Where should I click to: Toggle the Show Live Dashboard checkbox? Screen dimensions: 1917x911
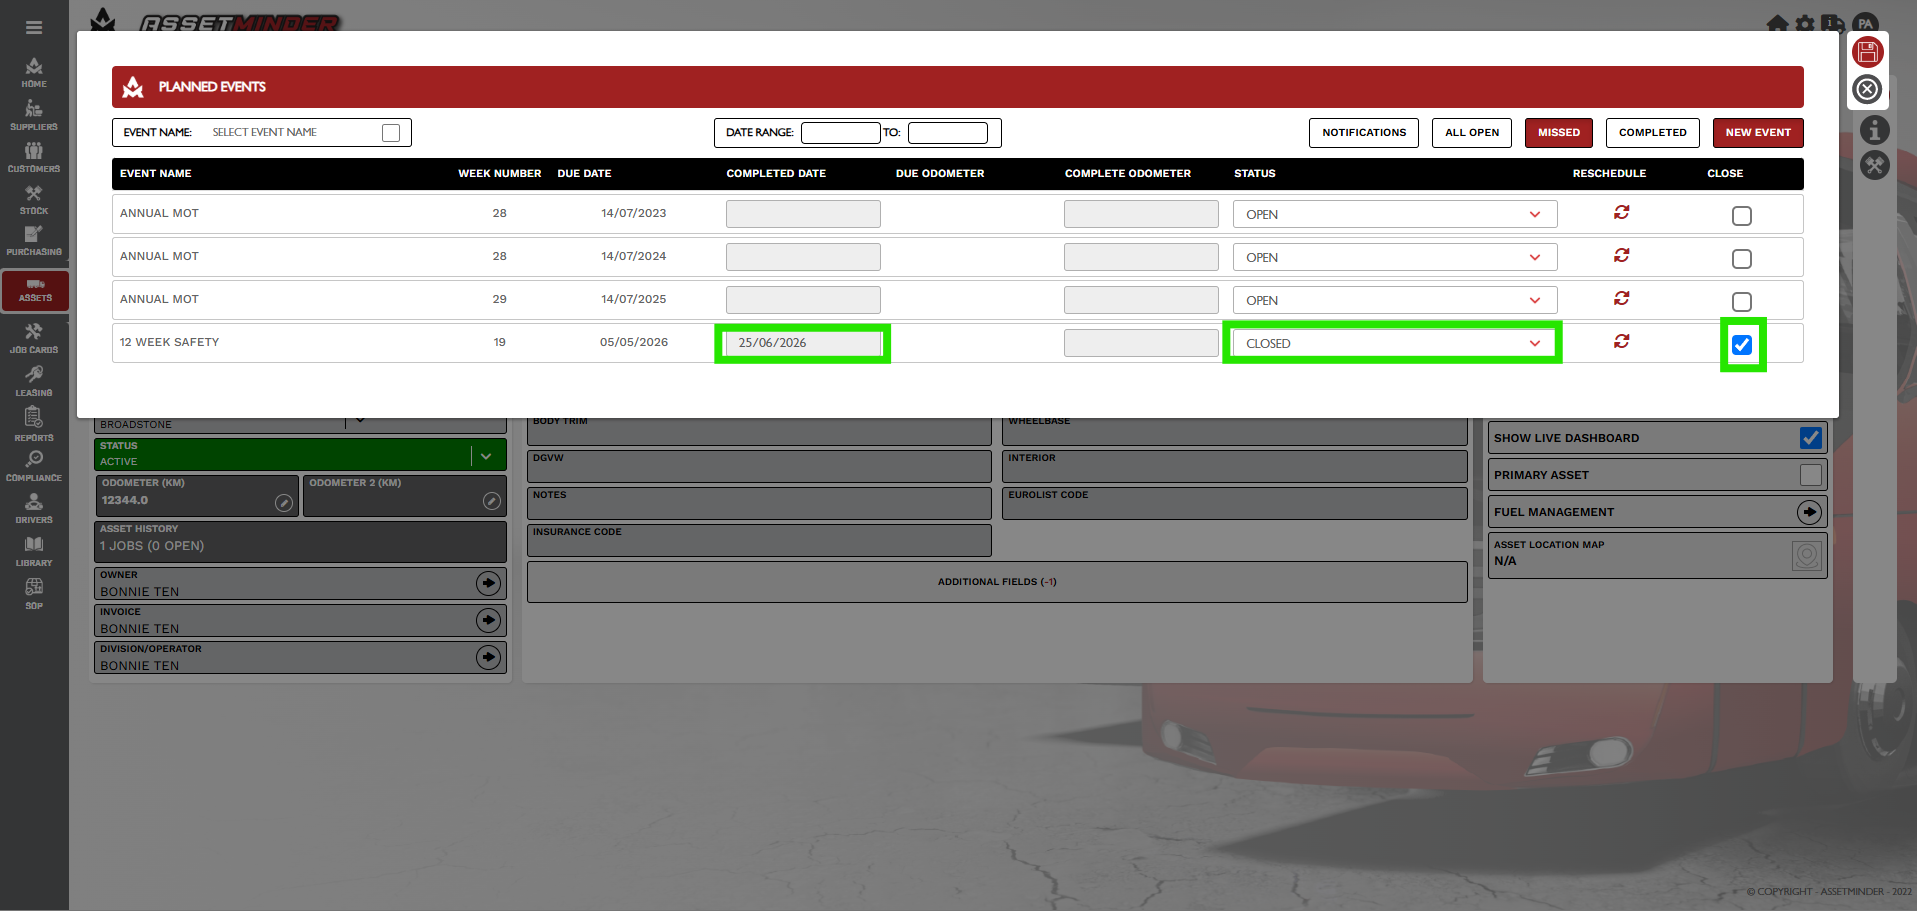point(1810,438)
